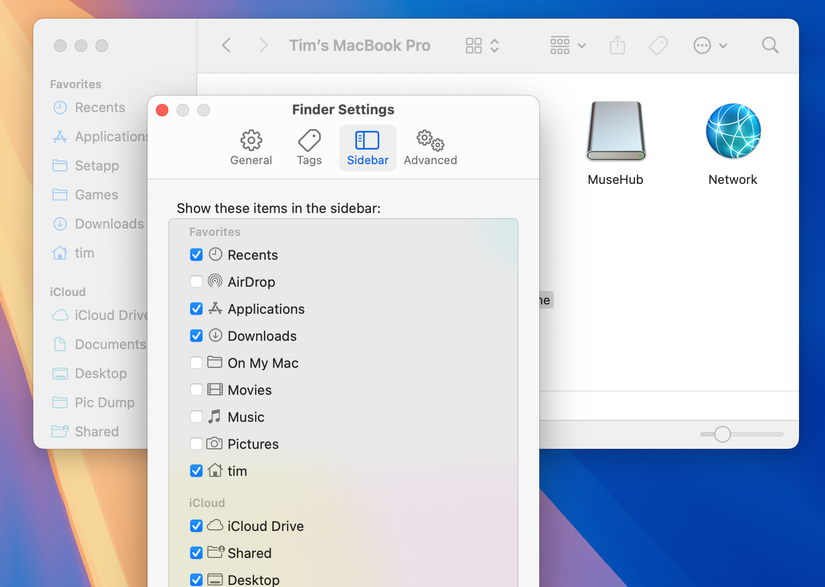Select Games in the Favorites sidebar
Viewport: 825px width, 587px height.
(x=88, y=194)
